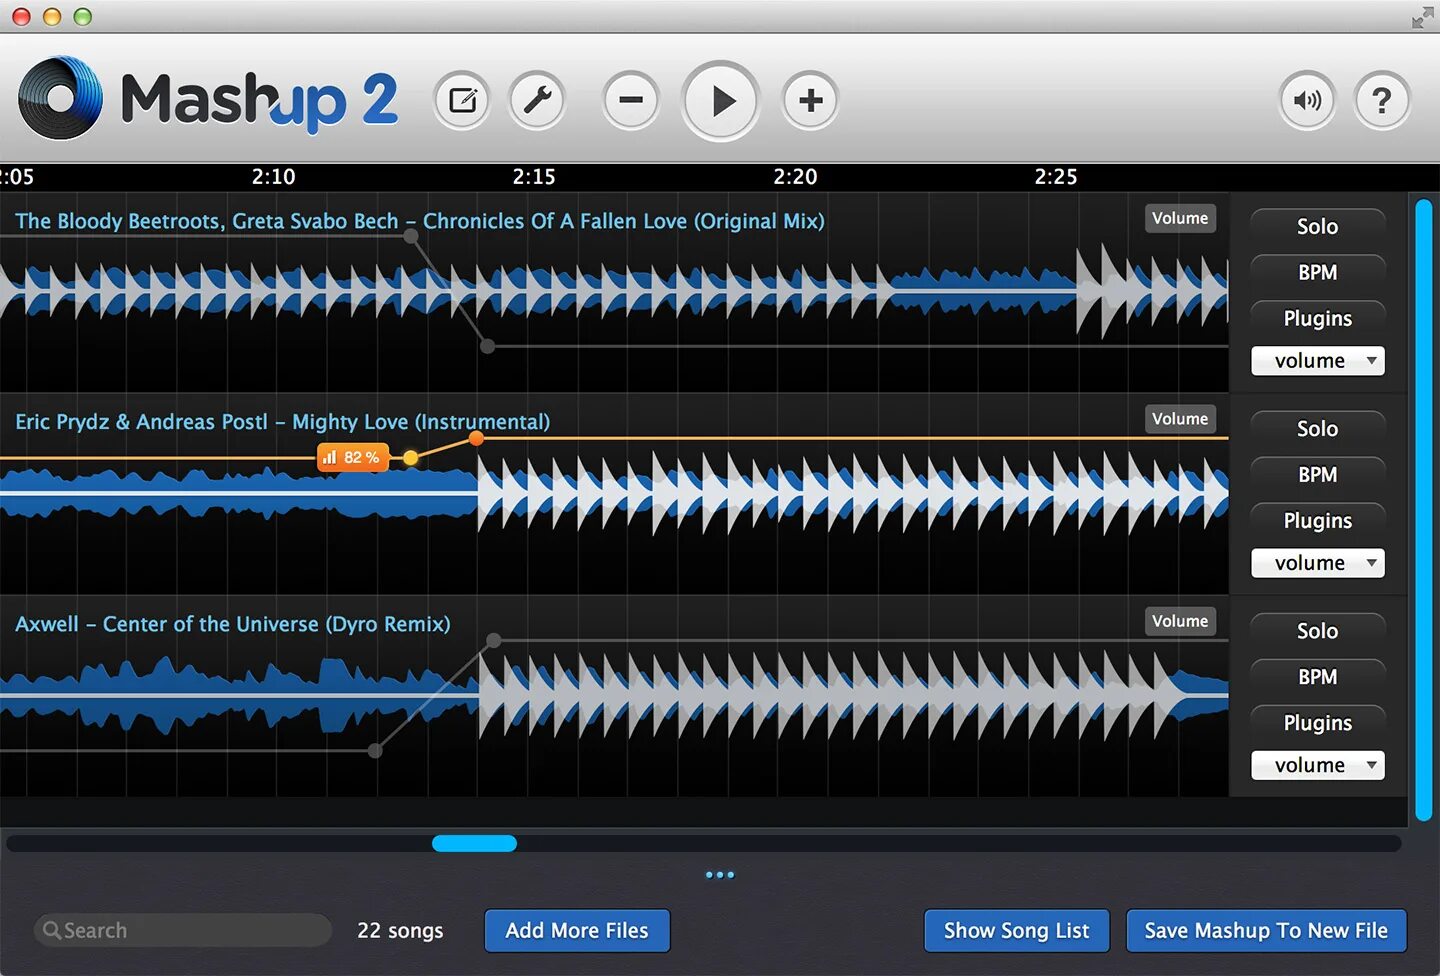Click the Eric Prydz track waveform

[614, 492]
